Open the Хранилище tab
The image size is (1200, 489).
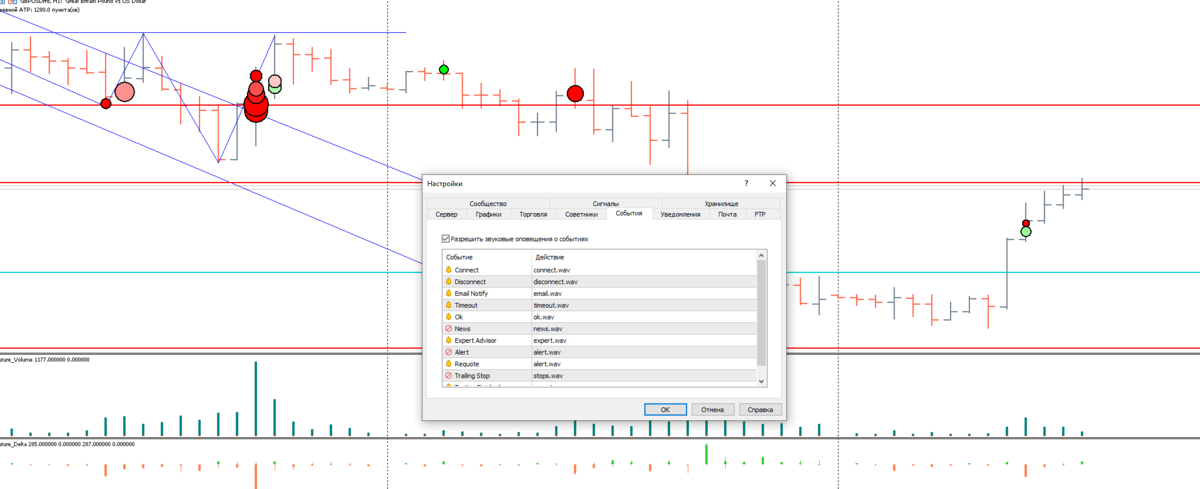pos(720,204)
